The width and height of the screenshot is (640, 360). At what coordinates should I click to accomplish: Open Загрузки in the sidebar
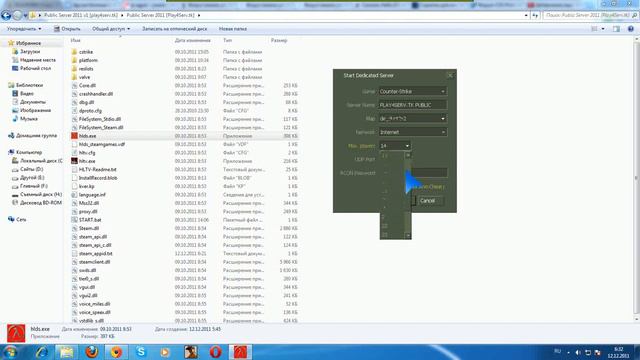click(30, 52)
